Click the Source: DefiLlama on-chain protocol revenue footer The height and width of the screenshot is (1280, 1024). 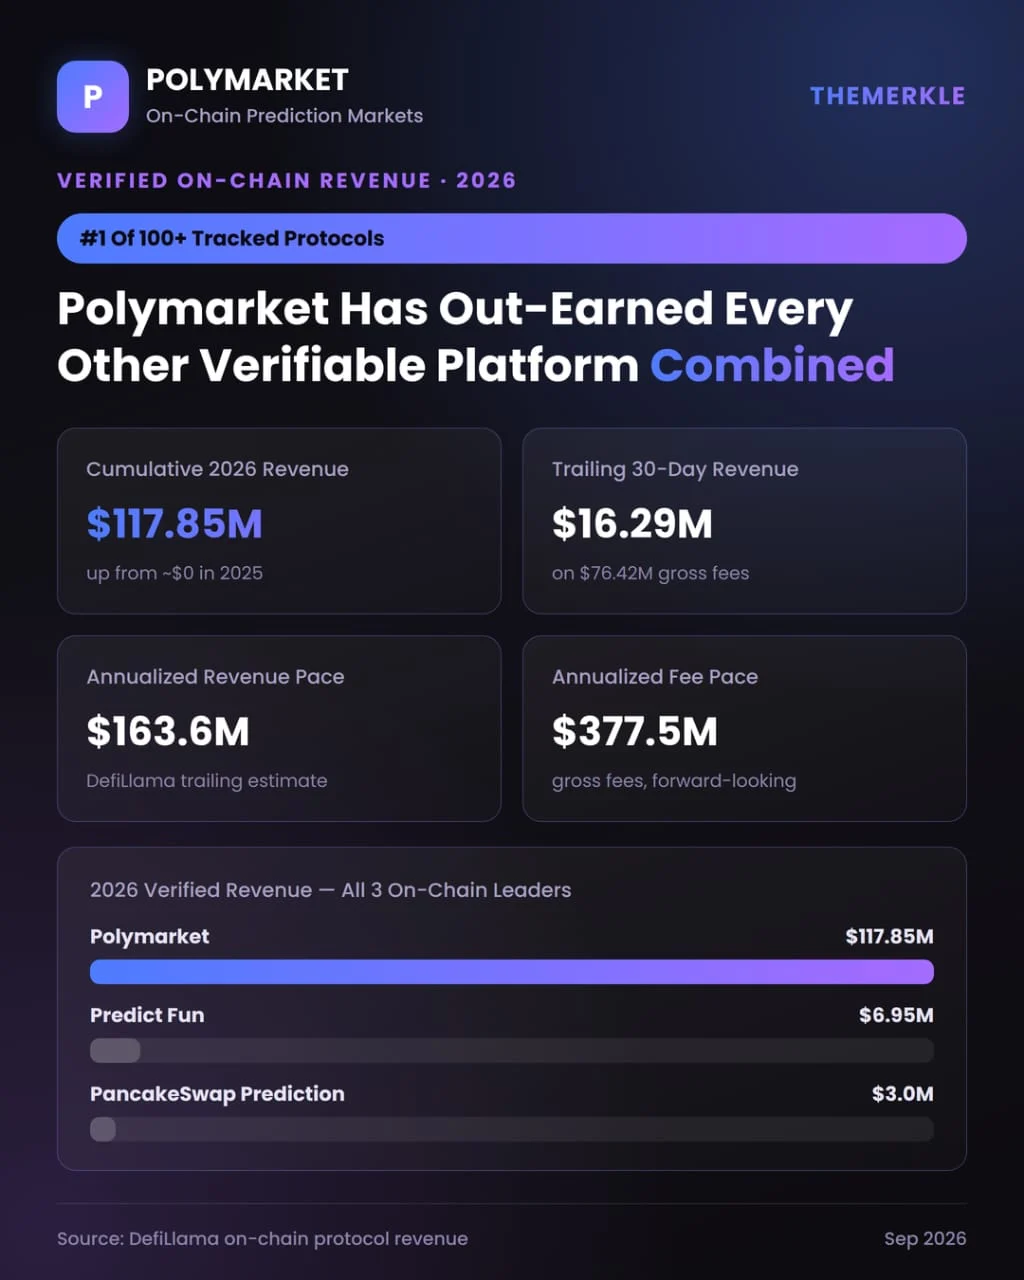pos(262,1239)
